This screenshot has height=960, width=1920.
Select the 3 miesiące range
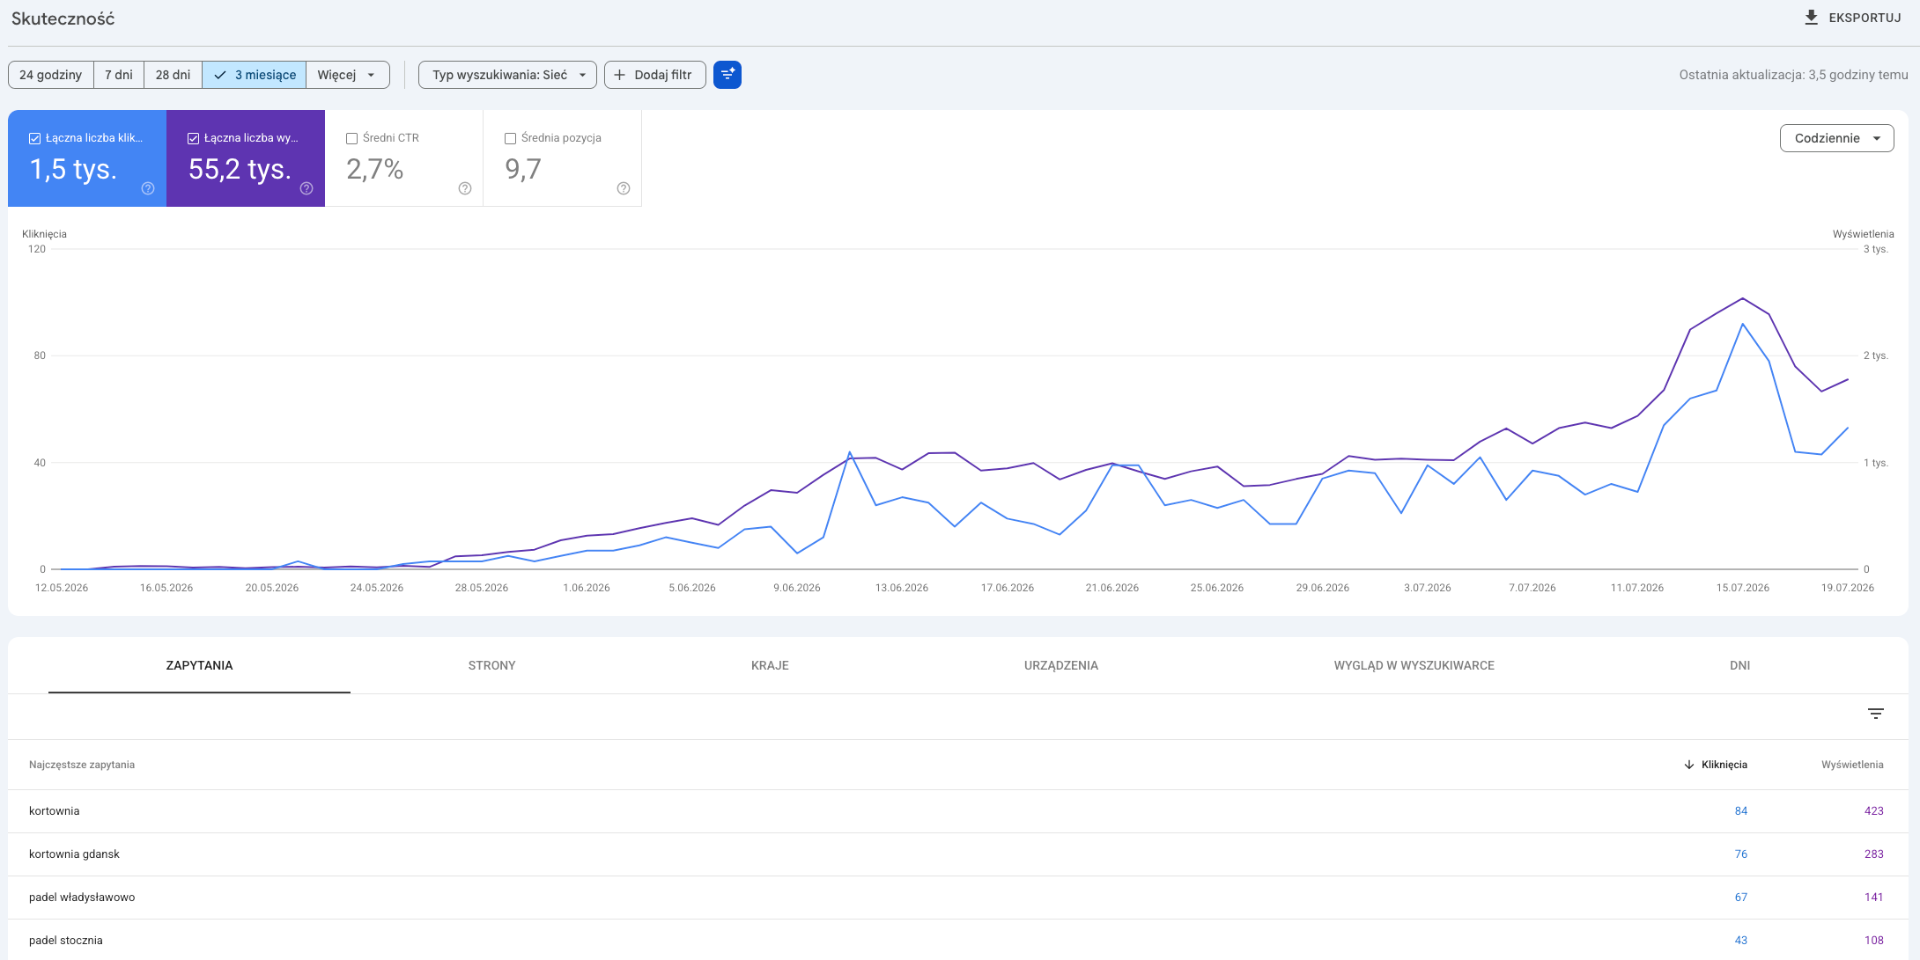click(254, 75)
